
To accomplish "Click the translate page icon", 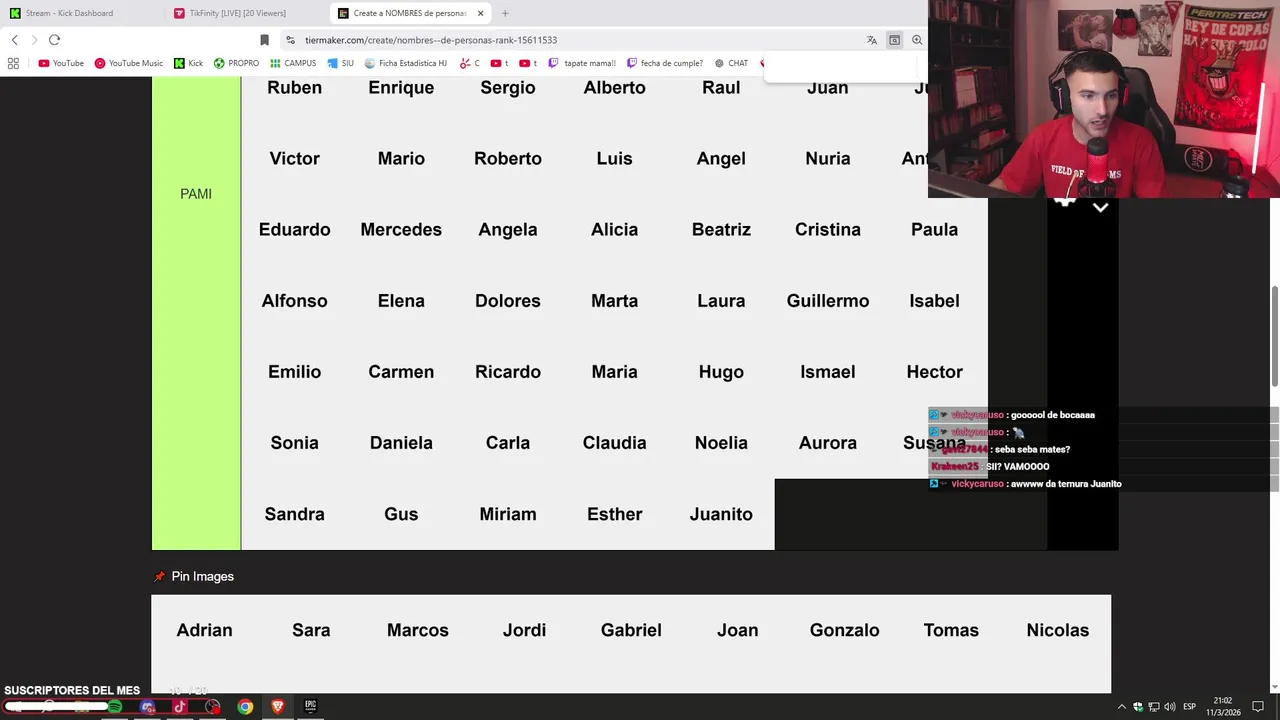I will (872, 40).
